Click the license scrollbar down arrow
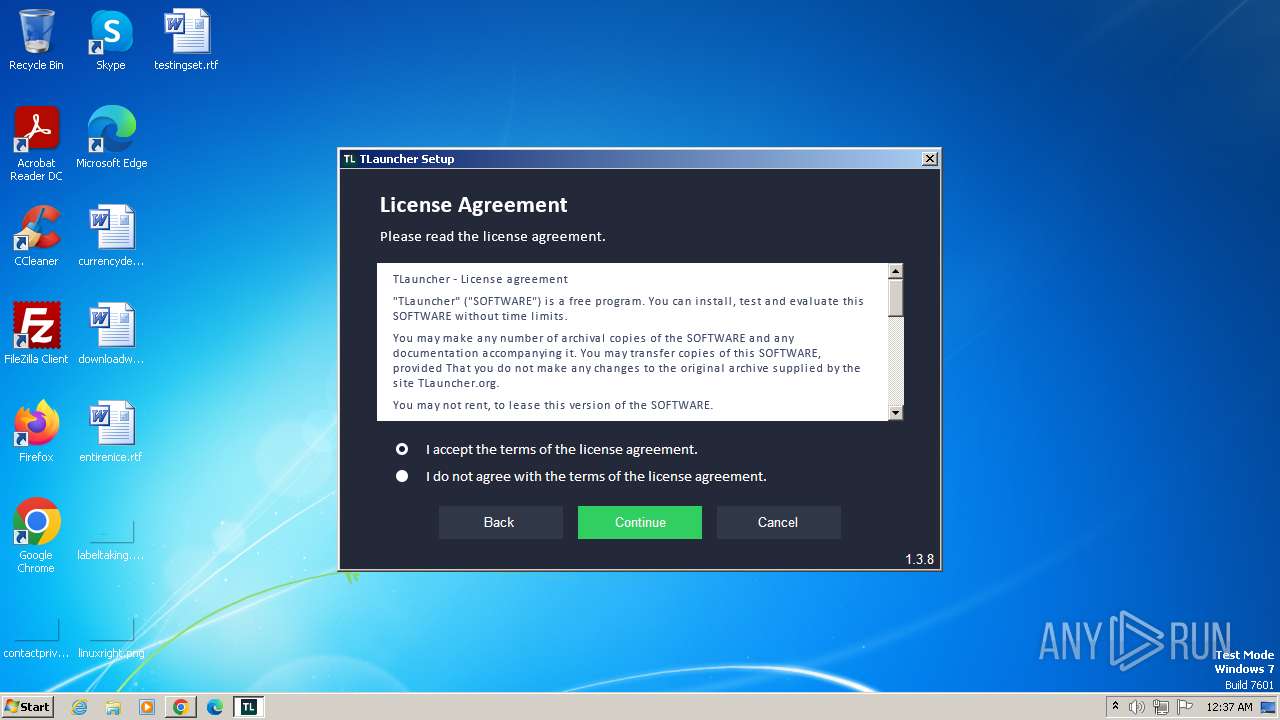Image resolution: width=1280 pixels, height=720 pixels. coord(896,412)
